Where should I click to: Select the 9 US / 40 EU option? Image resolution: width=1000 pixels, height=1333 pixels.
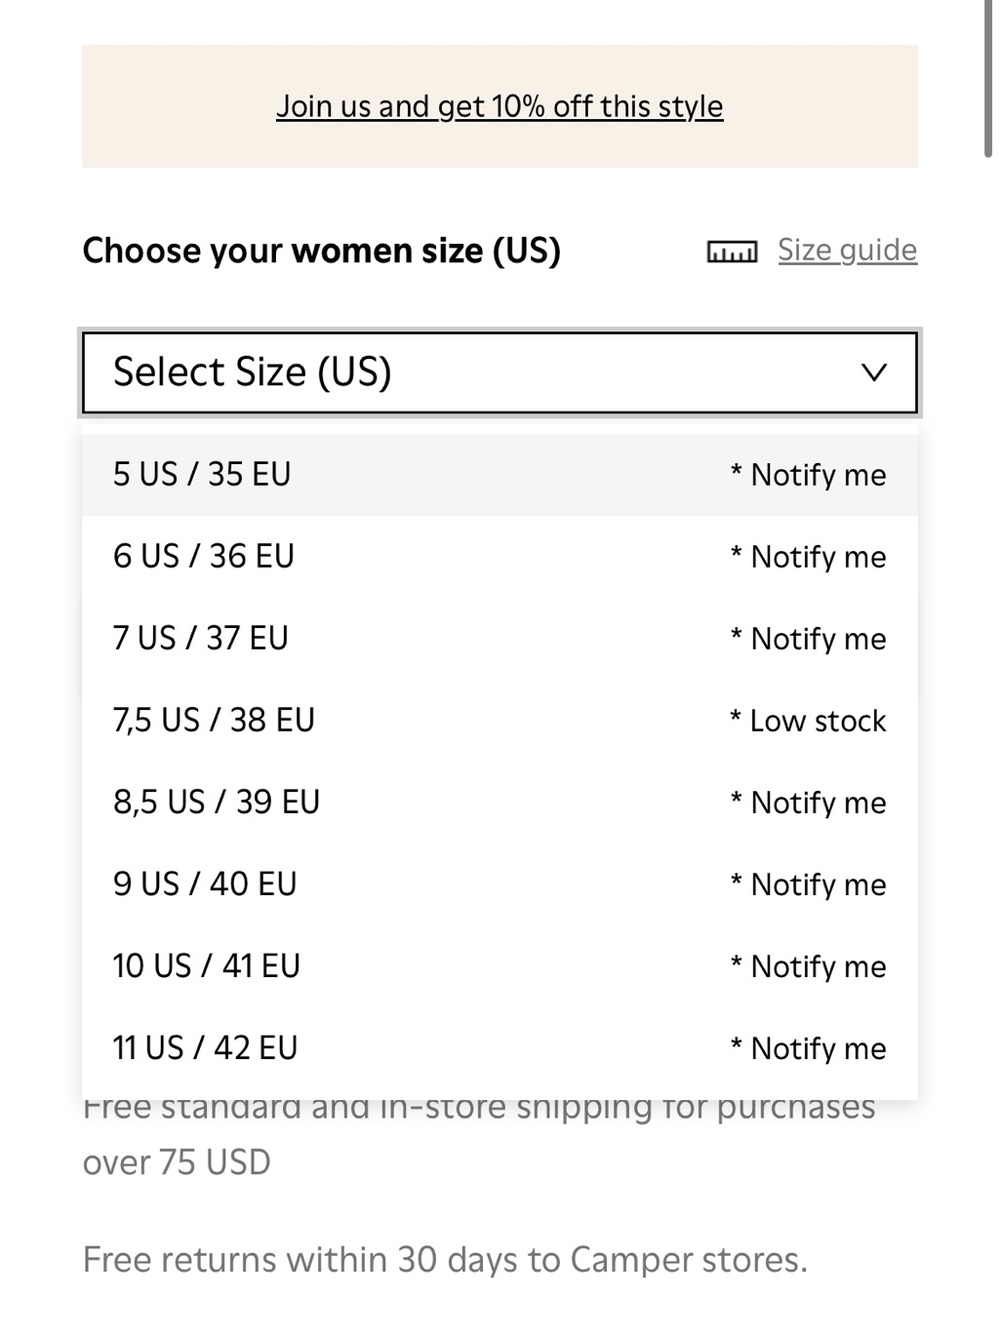(x=499, y=885)
